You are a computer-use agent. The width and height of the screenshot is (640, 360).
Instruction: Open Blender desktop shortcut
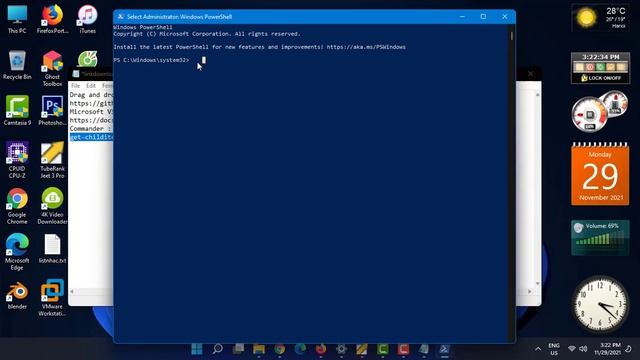pos(17,295)
